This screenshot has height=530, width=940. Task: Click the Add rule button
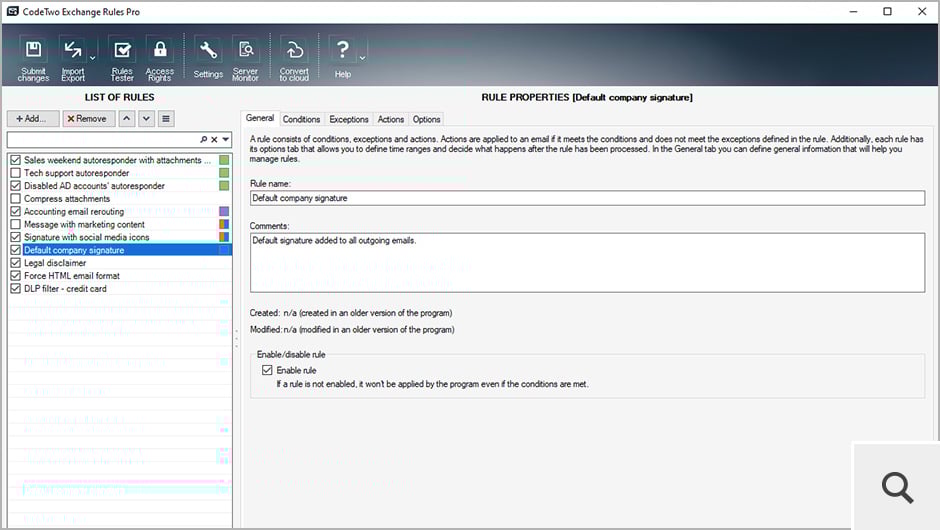click(x=33, y=119)
